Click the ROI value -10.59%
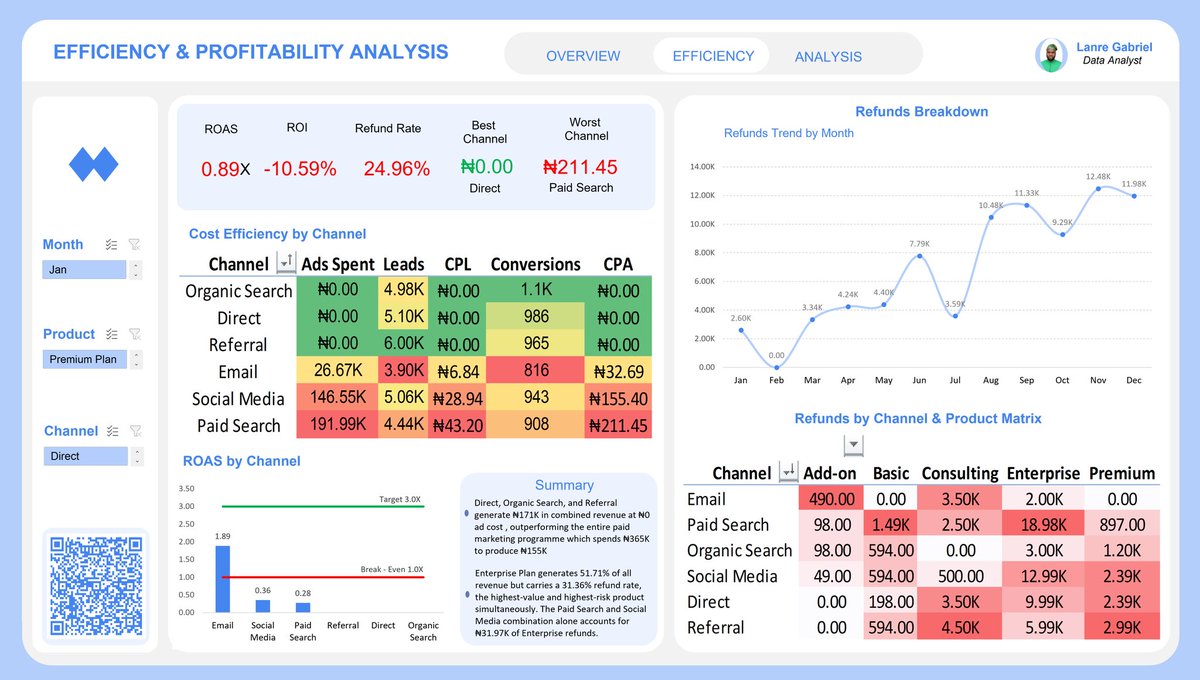This screenshot has width=1200, height=680. pyautogui.click(x=300, y=169)
